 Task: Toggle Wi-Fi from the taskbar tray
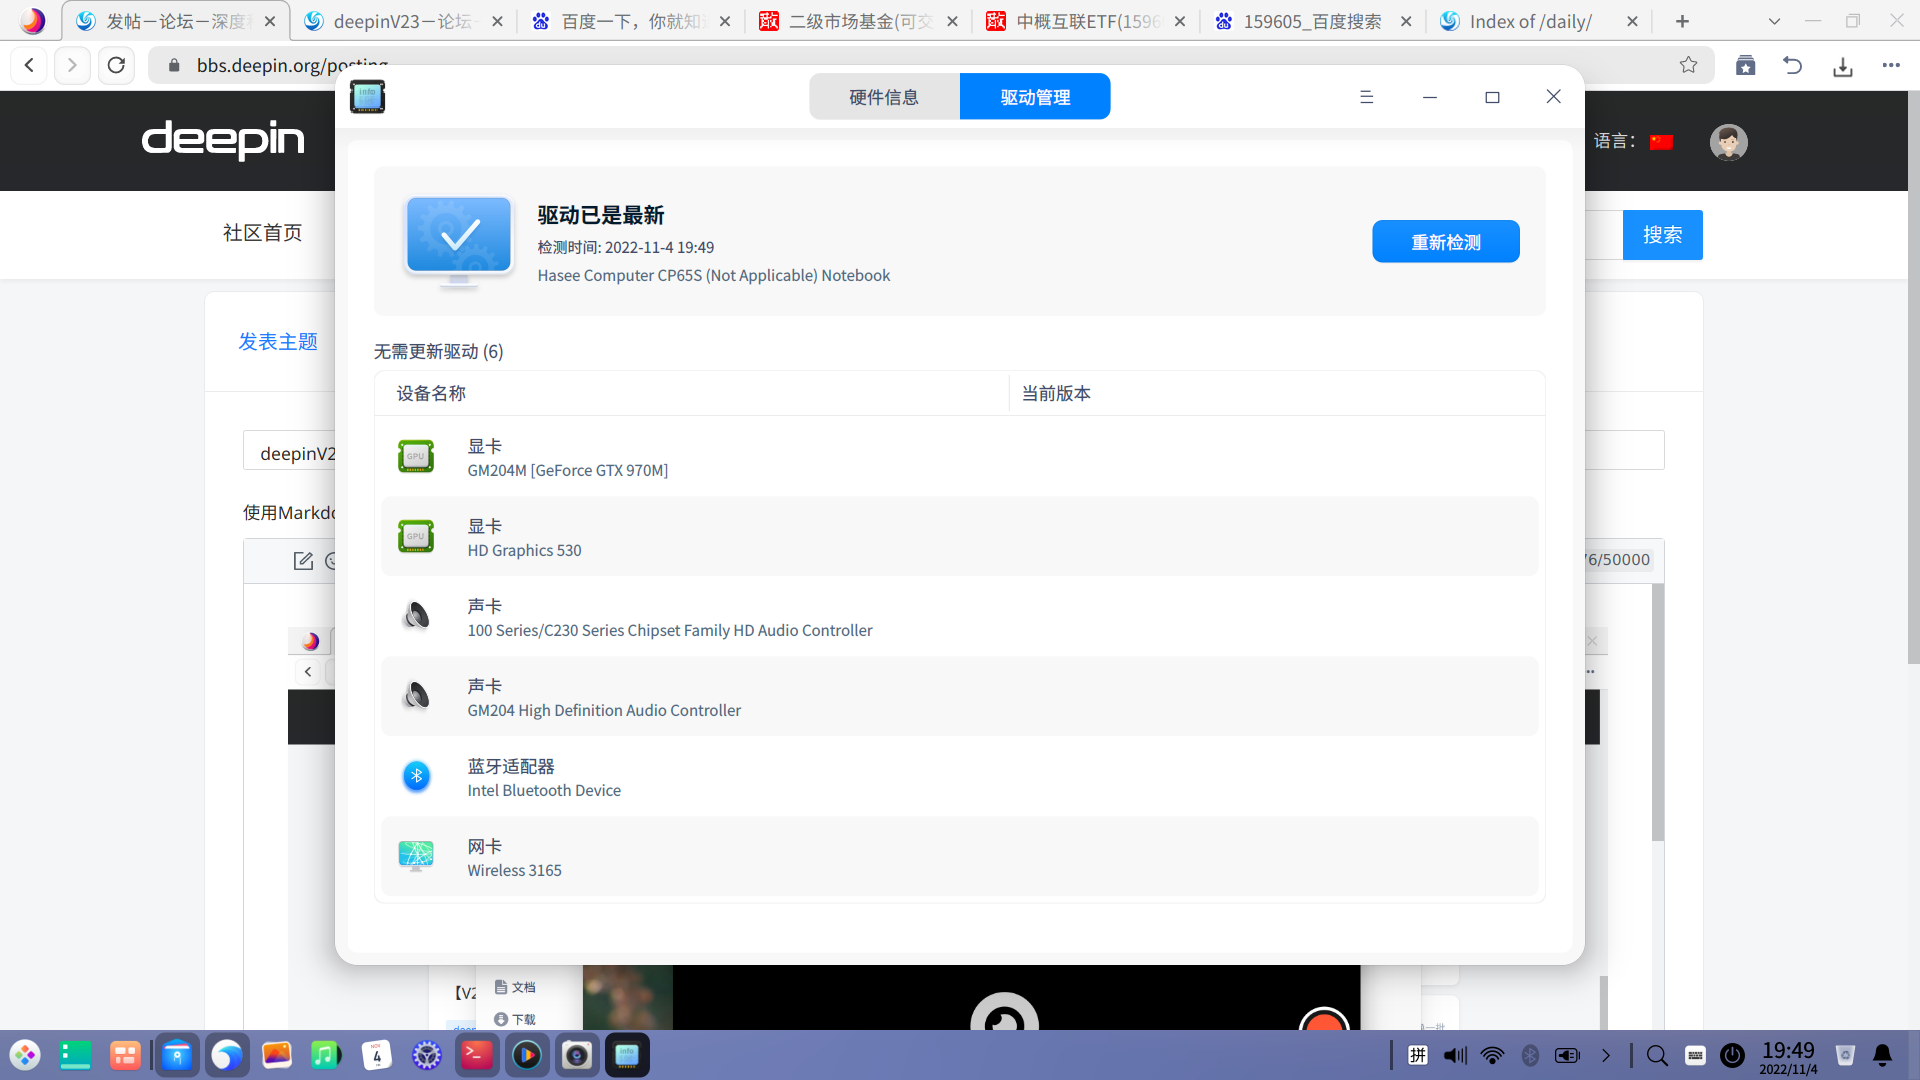pyautogui.click(x=1492, y=1055)
